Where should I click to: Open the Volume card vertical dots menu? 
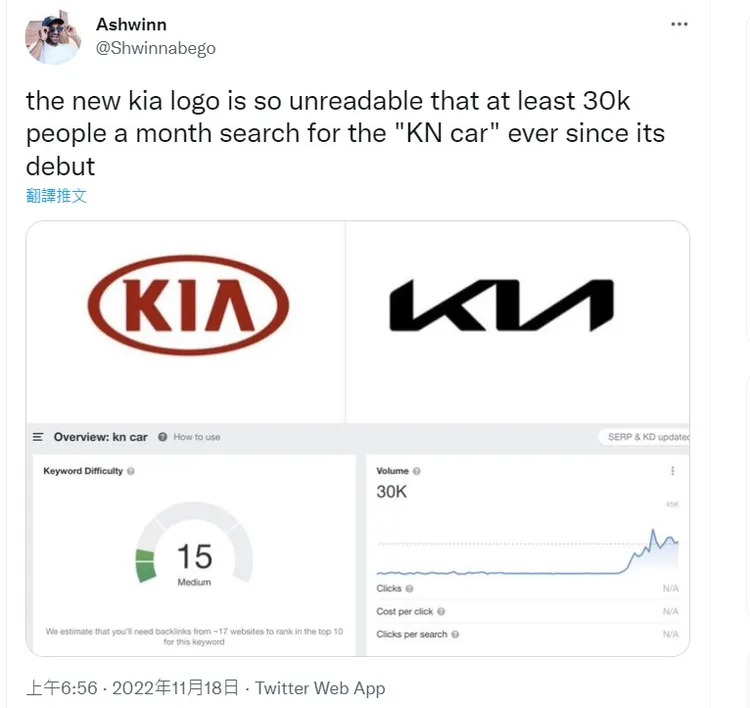[x=672, y=471]
